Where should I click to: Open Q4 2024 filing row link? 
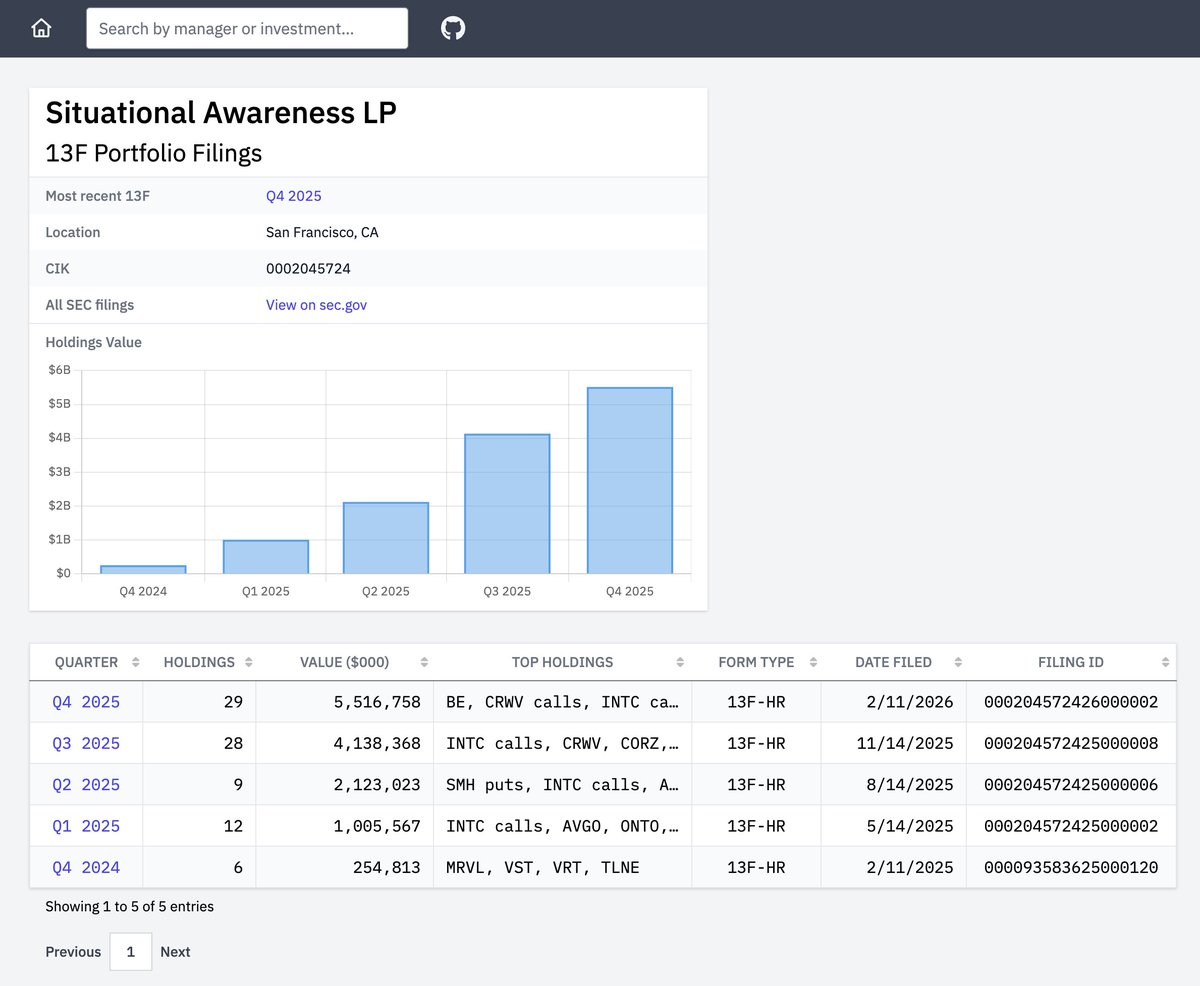tap(86, 867)
